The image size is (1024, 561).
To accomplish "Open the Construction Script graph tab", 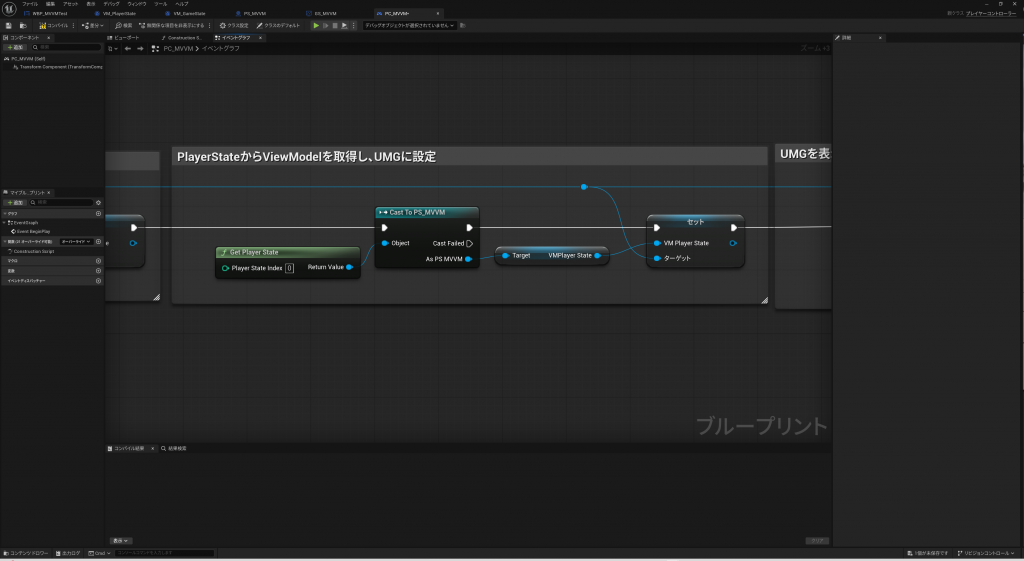I will click(182, 37).
